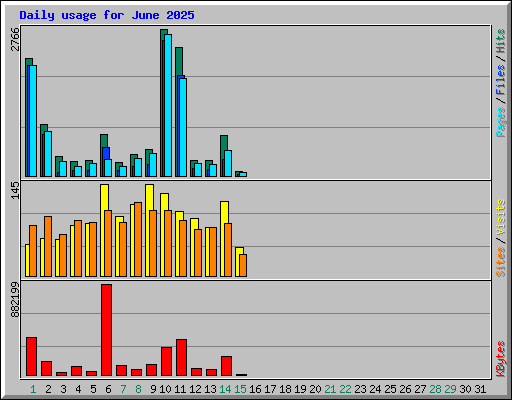Click the red 'KBytes' legend label
The width and height of the screenshot is (512, 400).
coord(501,359)
